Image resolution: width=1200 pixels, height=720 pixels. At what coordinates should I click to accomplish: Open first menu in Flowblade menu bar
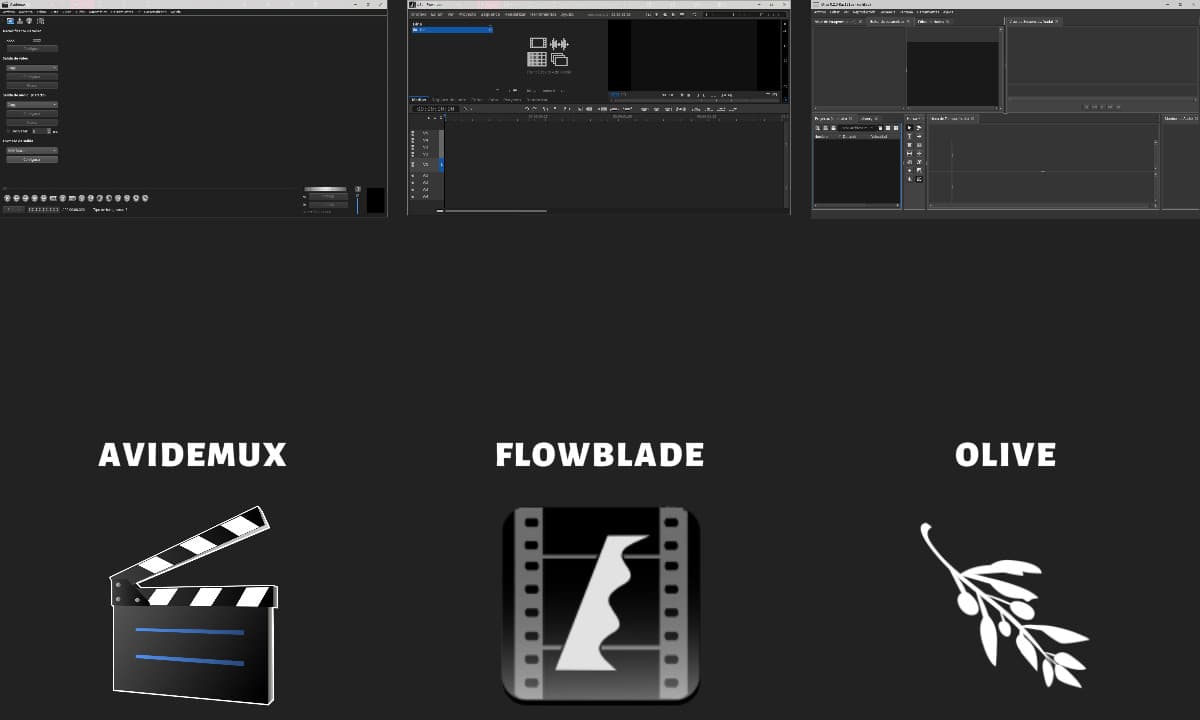[418, 14]
